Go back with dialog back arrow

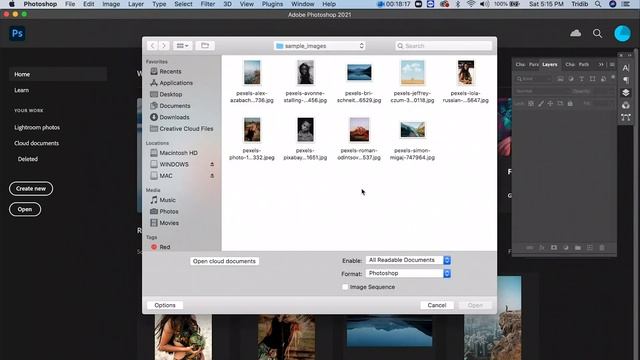coord(153,46)
